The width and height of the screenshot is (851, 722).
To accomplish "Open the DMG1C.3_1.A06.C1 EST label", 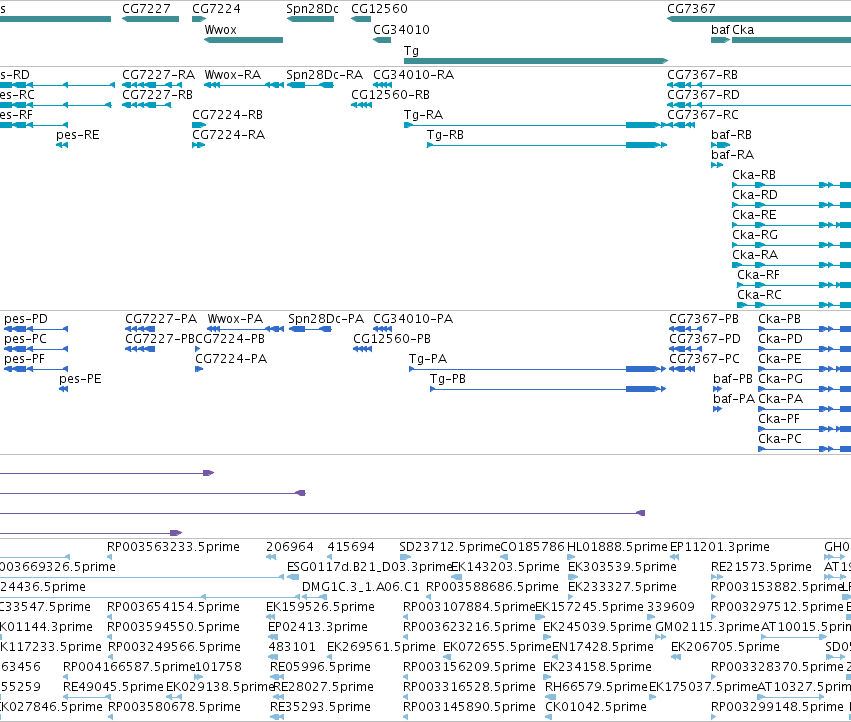I will click(x=360, y=587).
